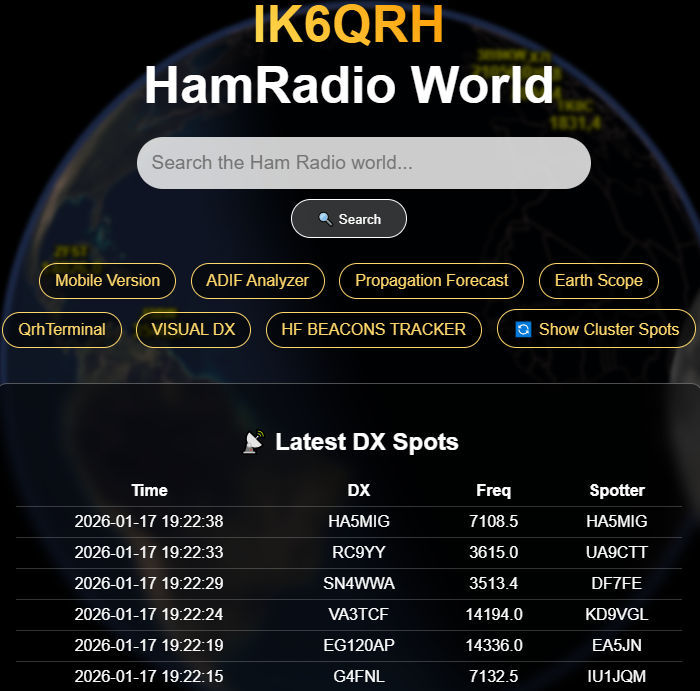This screenshot has width=700, height=691.
Task: Select spotter EA5JN
Action: coord(617,645)
